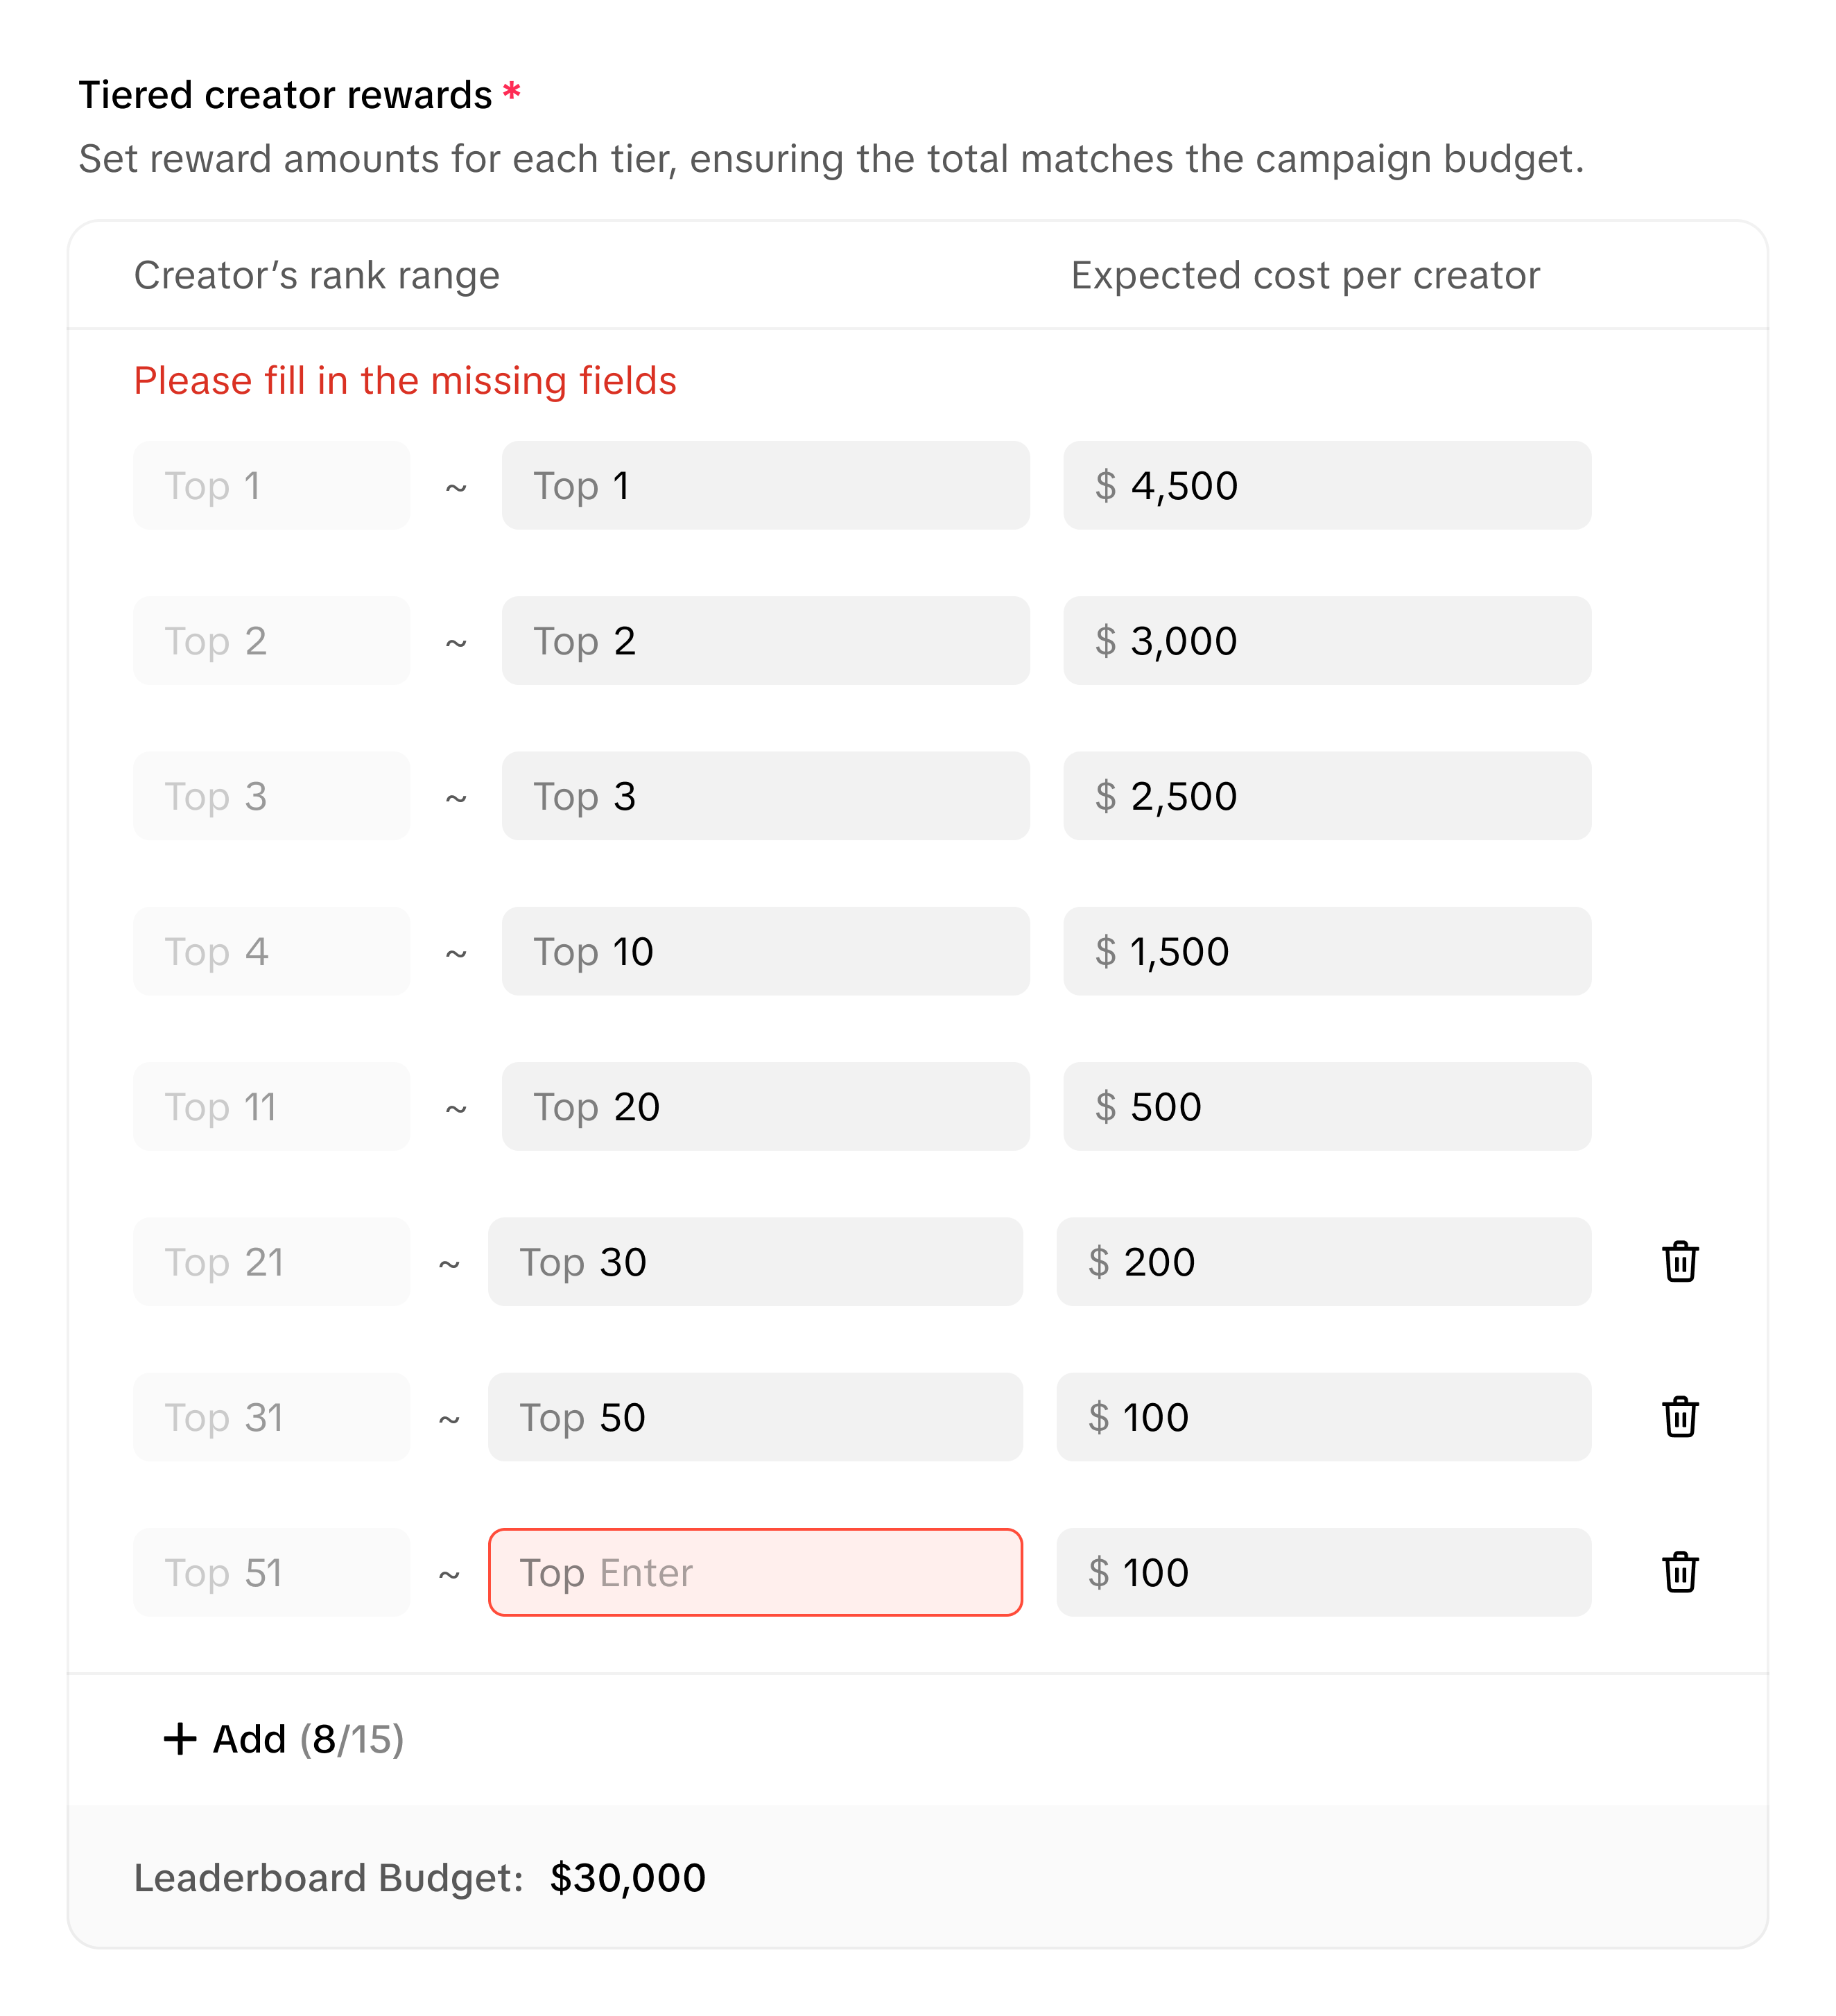Edit the $4,500 reward amount
This screenshot has width=1836, height=2016.
(1327, 485)
